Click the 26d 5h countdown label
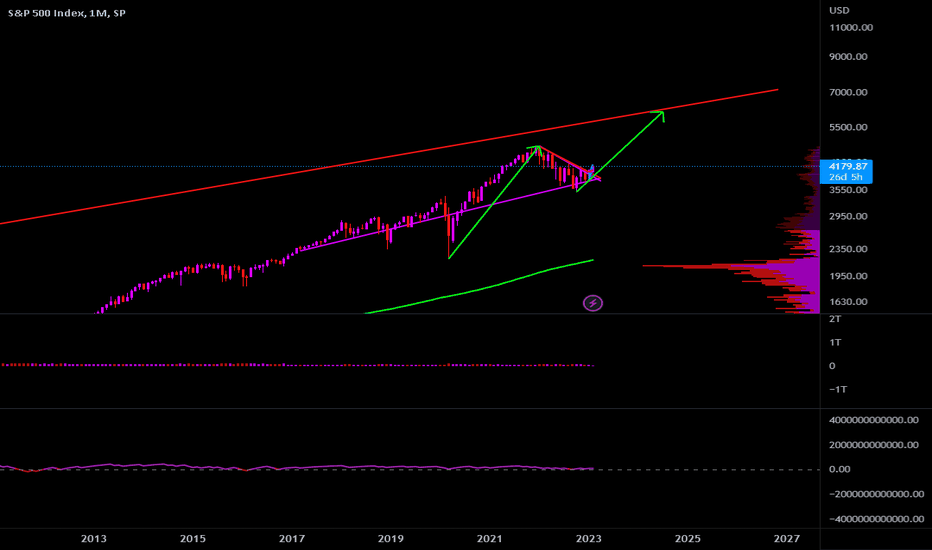This screenshot has height=550, width=932. 846,177
